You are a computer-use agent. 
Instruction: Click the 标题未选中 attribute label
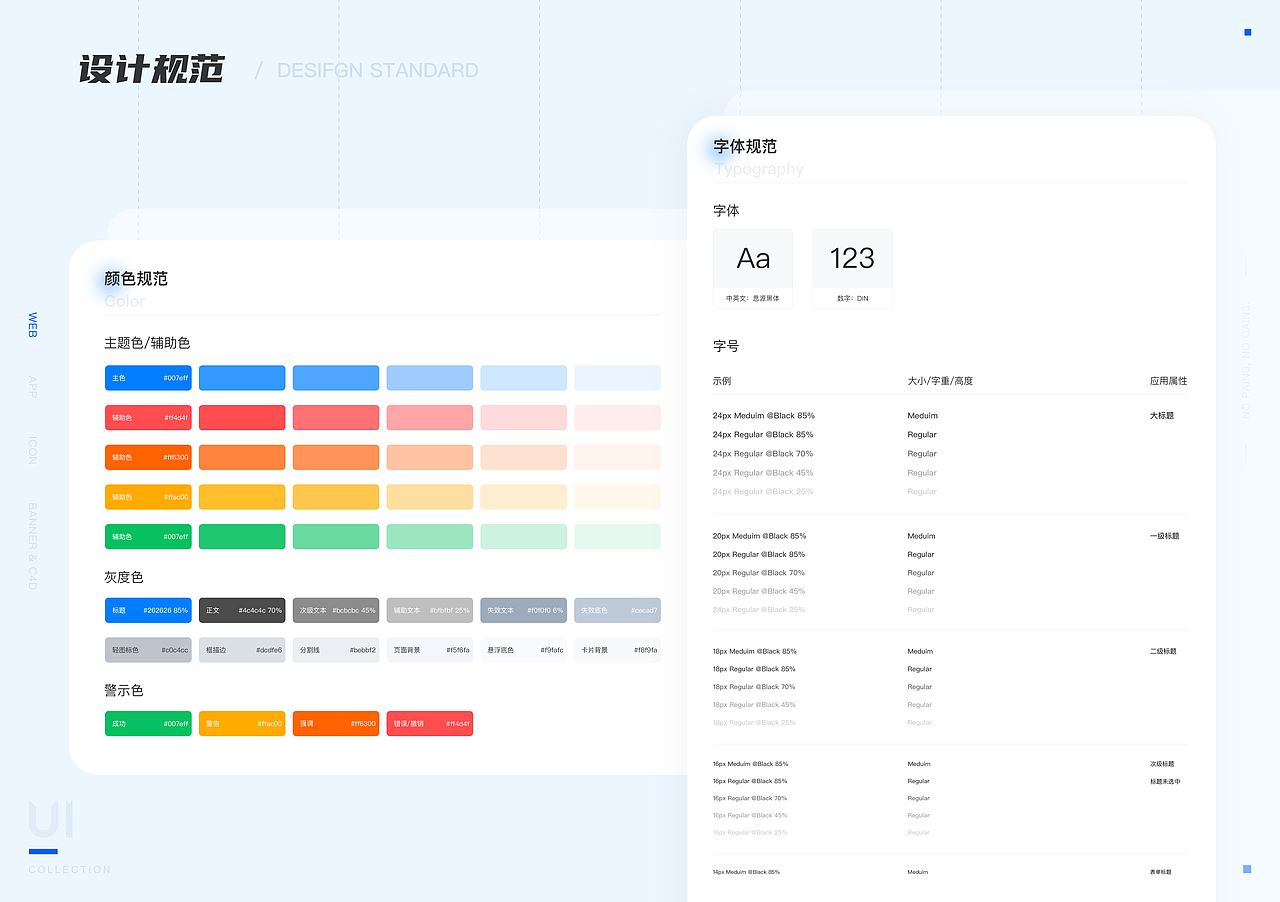click(x=1165, y=781)
